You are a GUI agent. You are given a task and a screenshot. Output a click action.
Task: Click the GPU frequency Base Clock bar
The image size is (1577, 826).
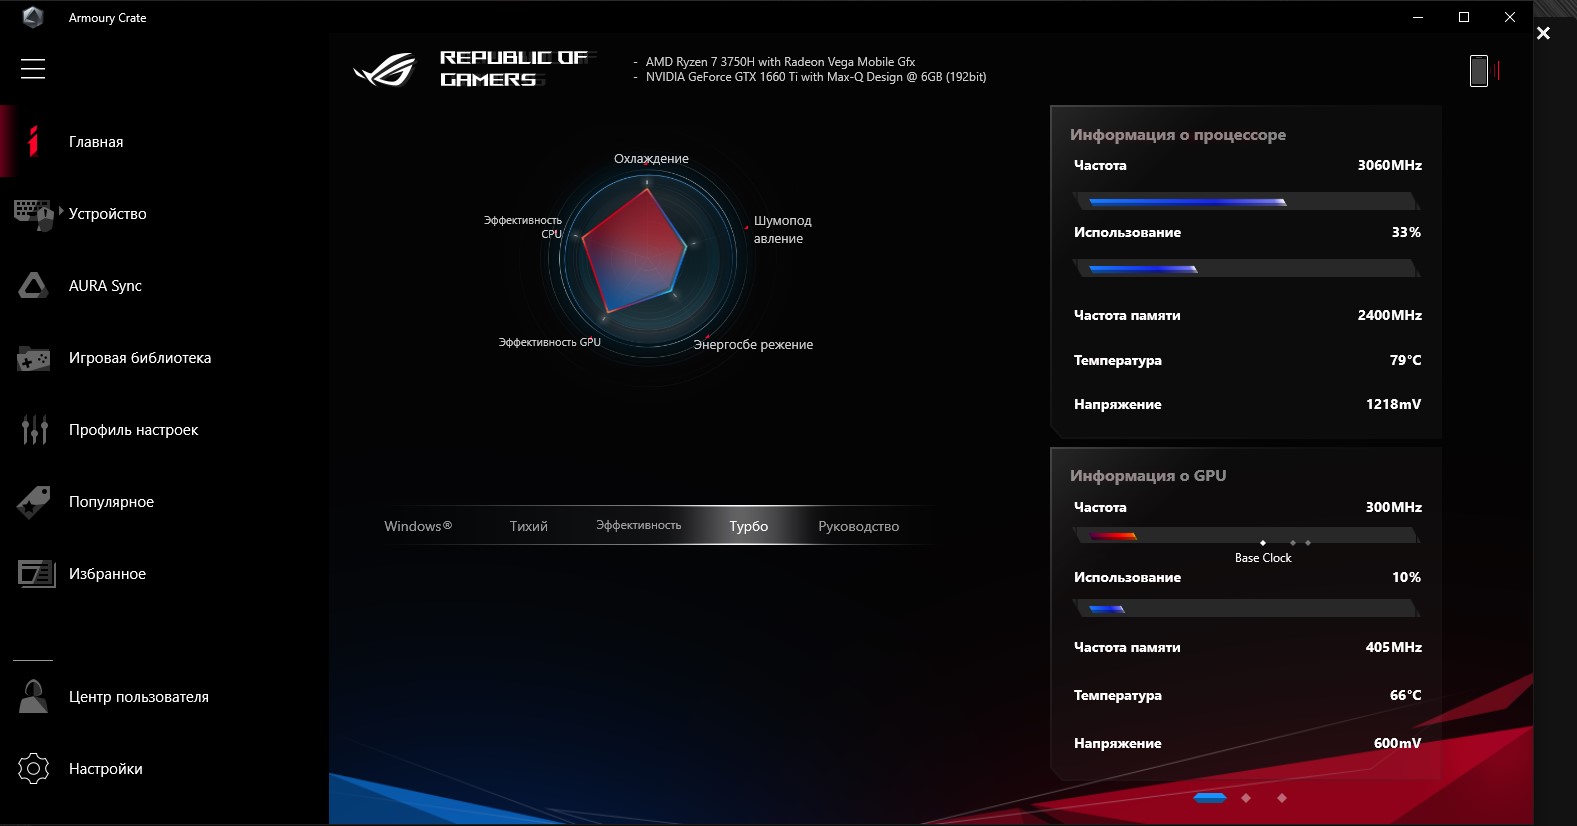click(x=1245, y=536)
